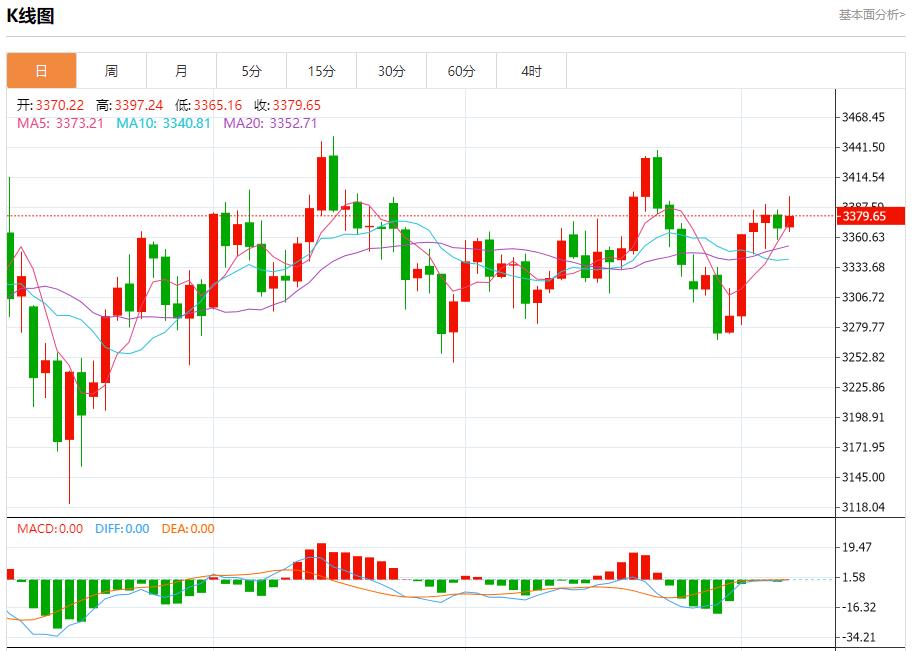913x651 pixels.
Task: Click the K线图 chart title
Action: click(x=30, y=15)
